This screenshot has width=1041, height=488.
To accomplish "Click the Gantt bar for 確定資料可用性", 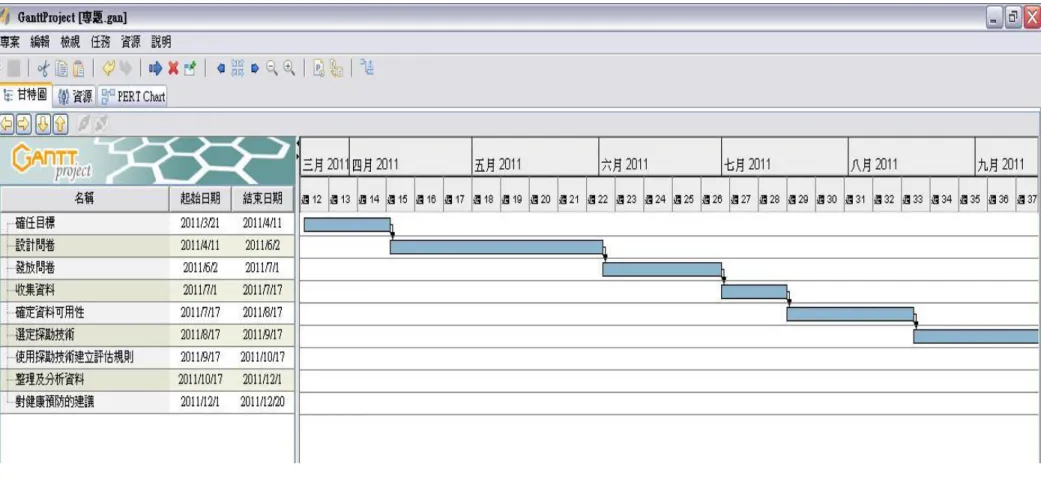I will [850, 314].
